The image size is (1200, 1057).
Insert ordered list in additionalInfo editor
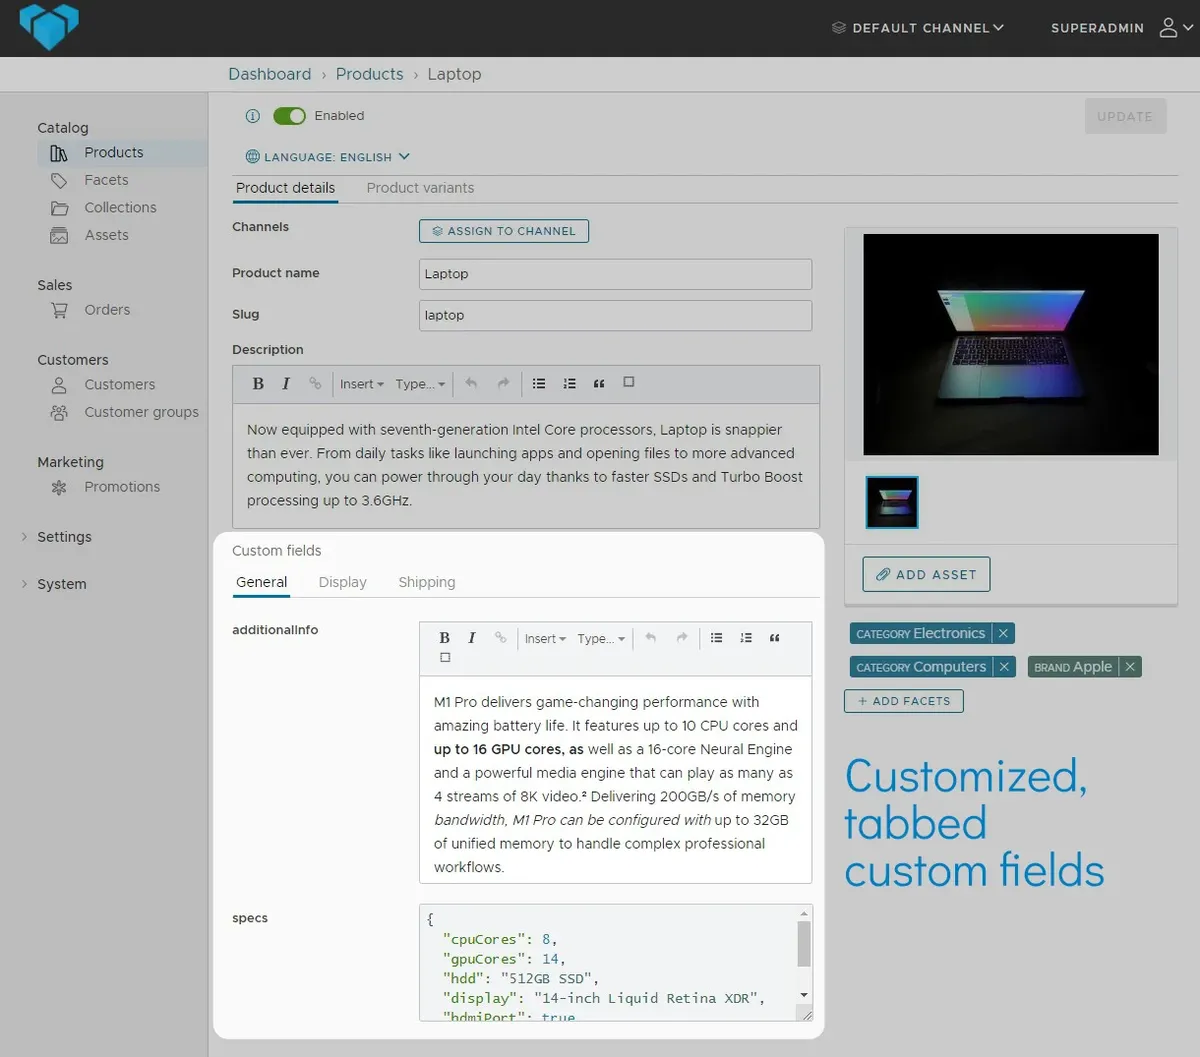tap(746, 638)
